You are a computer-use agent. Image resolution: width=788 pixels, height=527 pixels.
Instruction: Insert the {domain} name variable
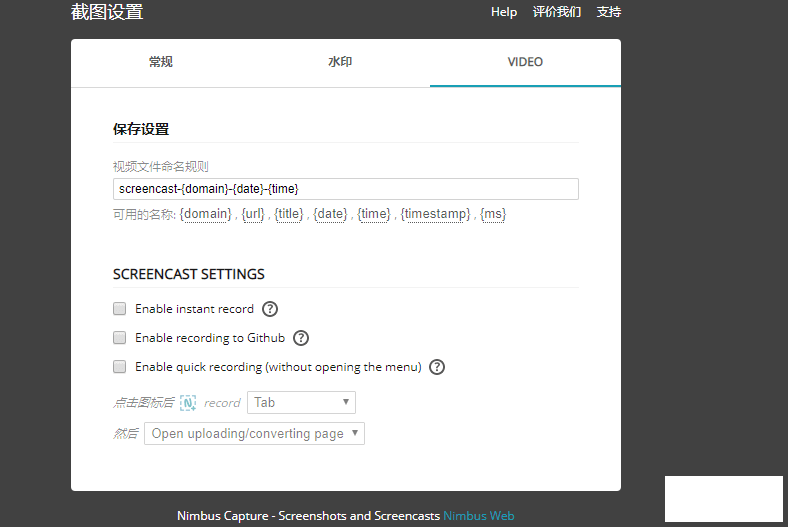(x=206, y=214)
